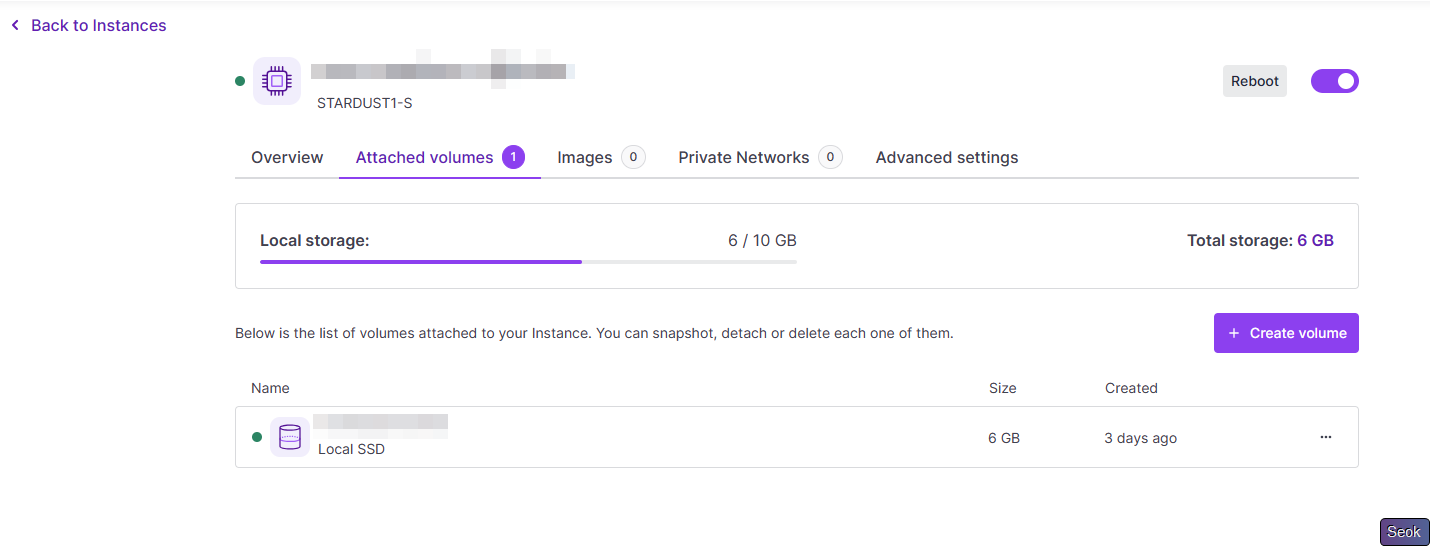The image size is (1430, 546).
Task: Click the volume's green status indicator dot
Action: (x=257, y=437)
